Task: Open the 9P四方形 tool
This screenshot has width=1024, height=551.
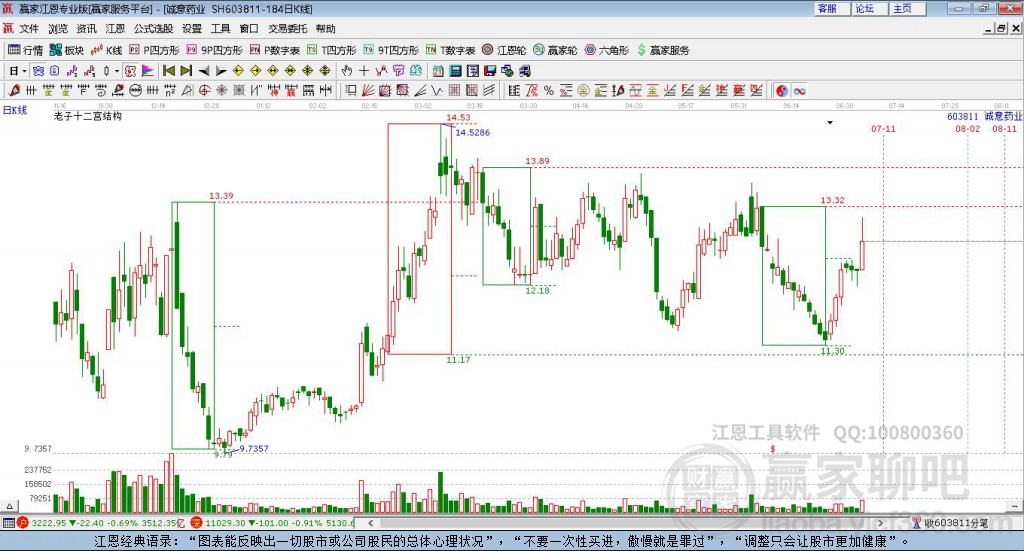Action: click(x=214, y=50)
